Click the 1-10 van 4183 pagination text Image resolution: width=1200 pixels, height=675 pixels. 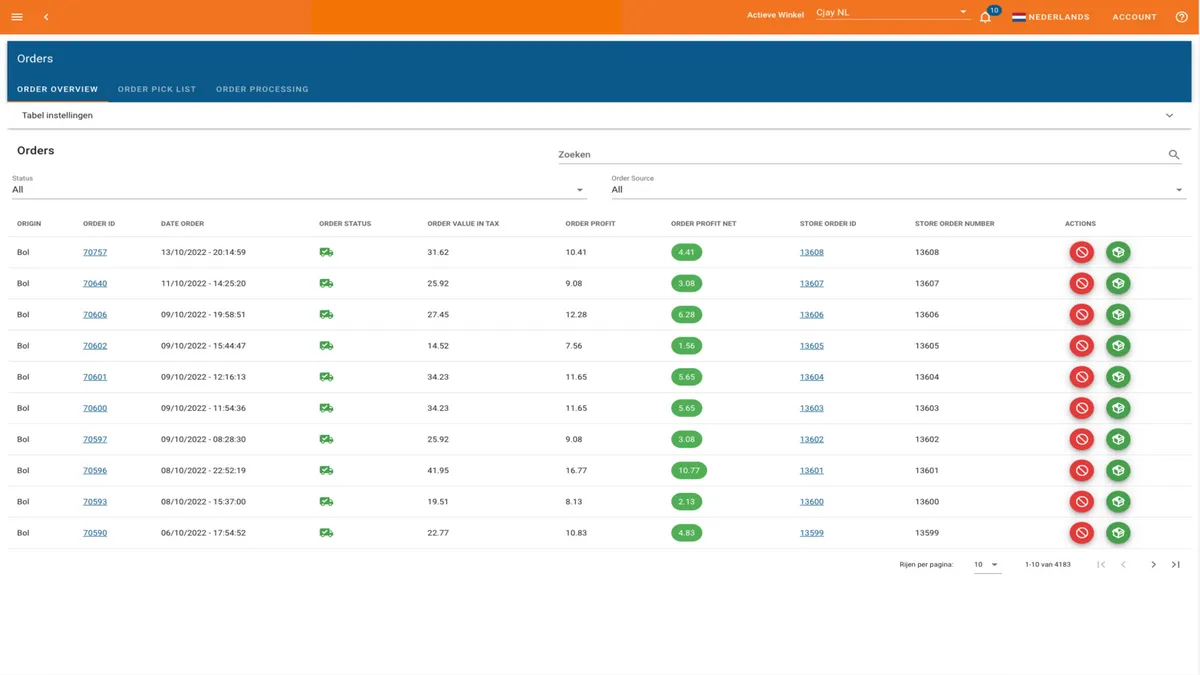coord(1047,565)
